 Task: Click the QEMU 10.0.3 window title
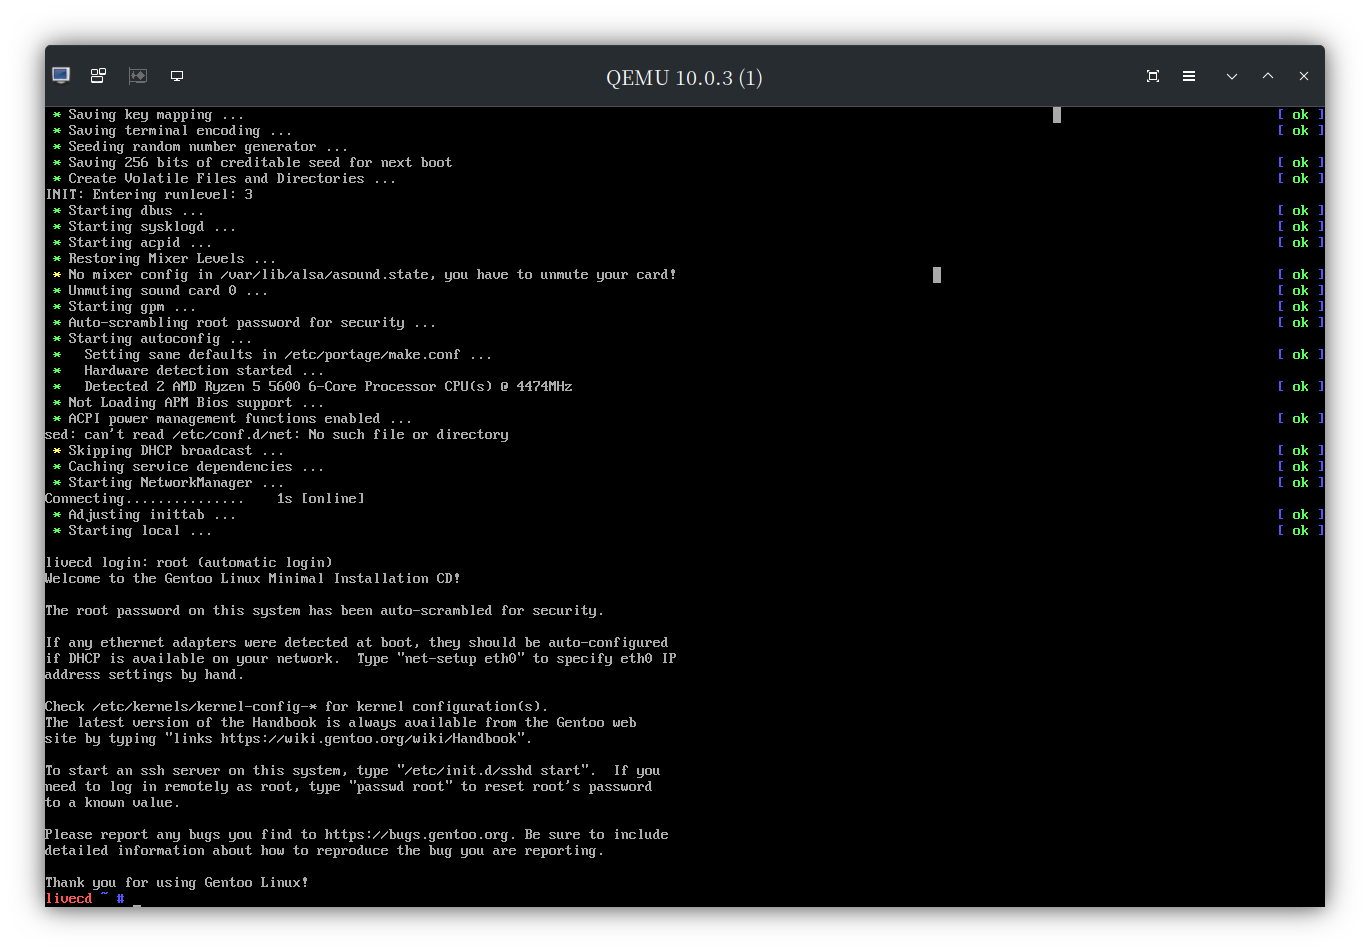[684, 77]
